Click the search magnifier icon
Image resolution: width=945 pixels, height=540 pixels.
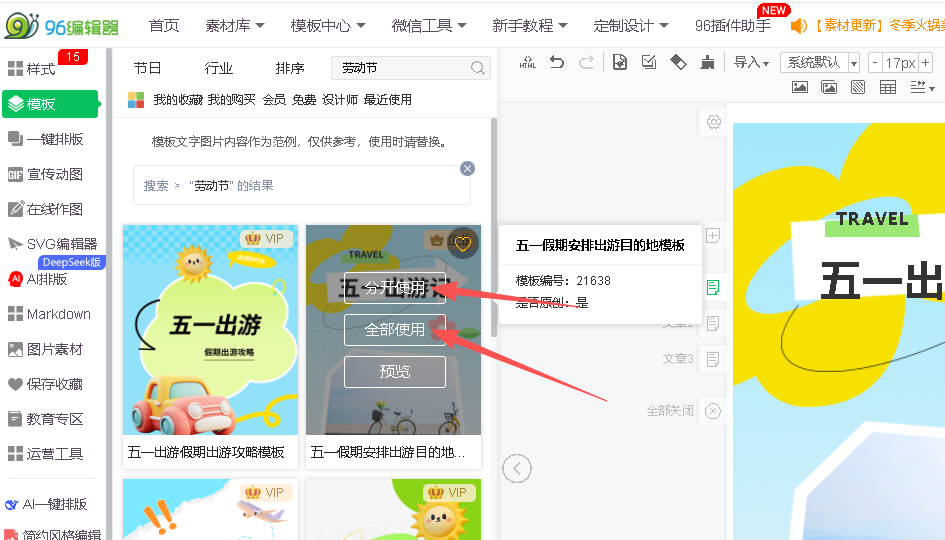478,69
